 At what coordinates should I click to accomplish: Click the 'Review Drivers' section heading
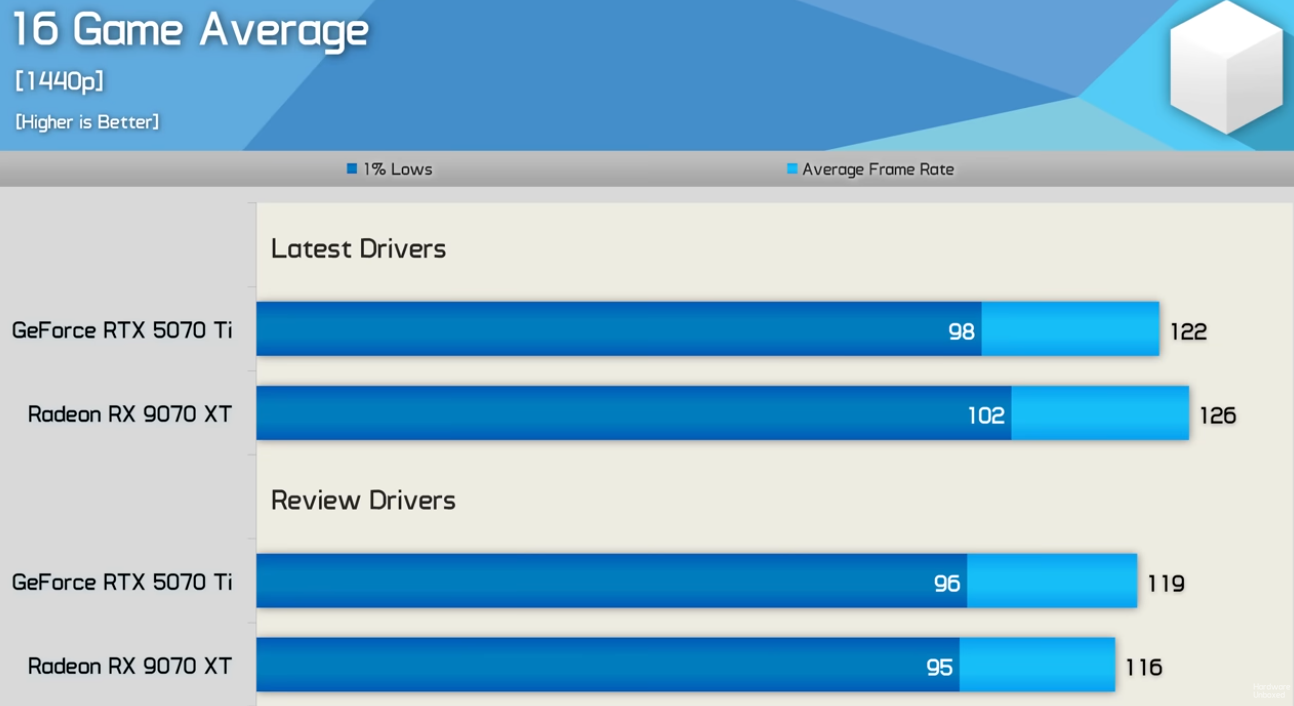363,500
